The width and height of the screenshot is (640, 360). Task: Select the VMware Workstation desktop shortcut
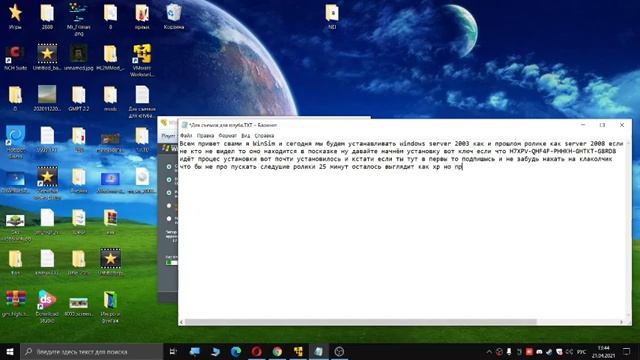[x=142, y=60]
